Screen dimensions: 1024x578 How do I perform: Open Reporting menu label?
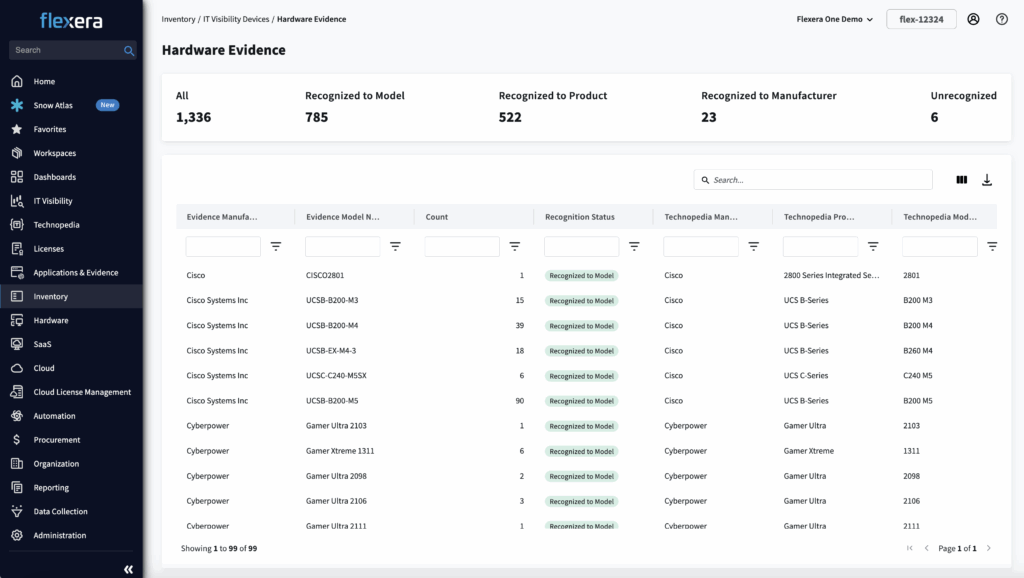[51, 488]
